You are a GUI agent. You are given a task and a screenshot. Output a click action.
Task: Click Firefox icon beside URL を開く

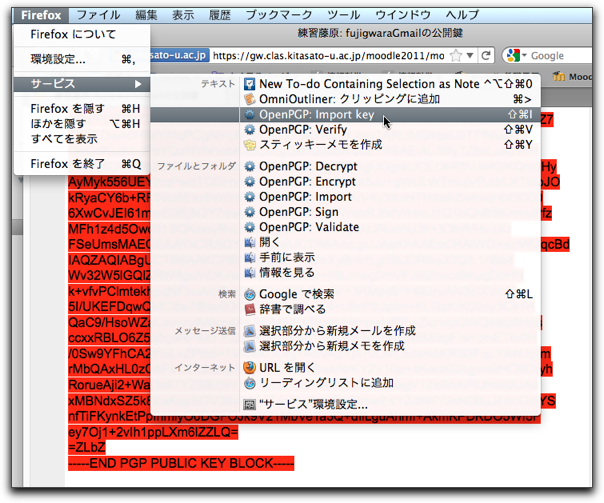point(250,367)
